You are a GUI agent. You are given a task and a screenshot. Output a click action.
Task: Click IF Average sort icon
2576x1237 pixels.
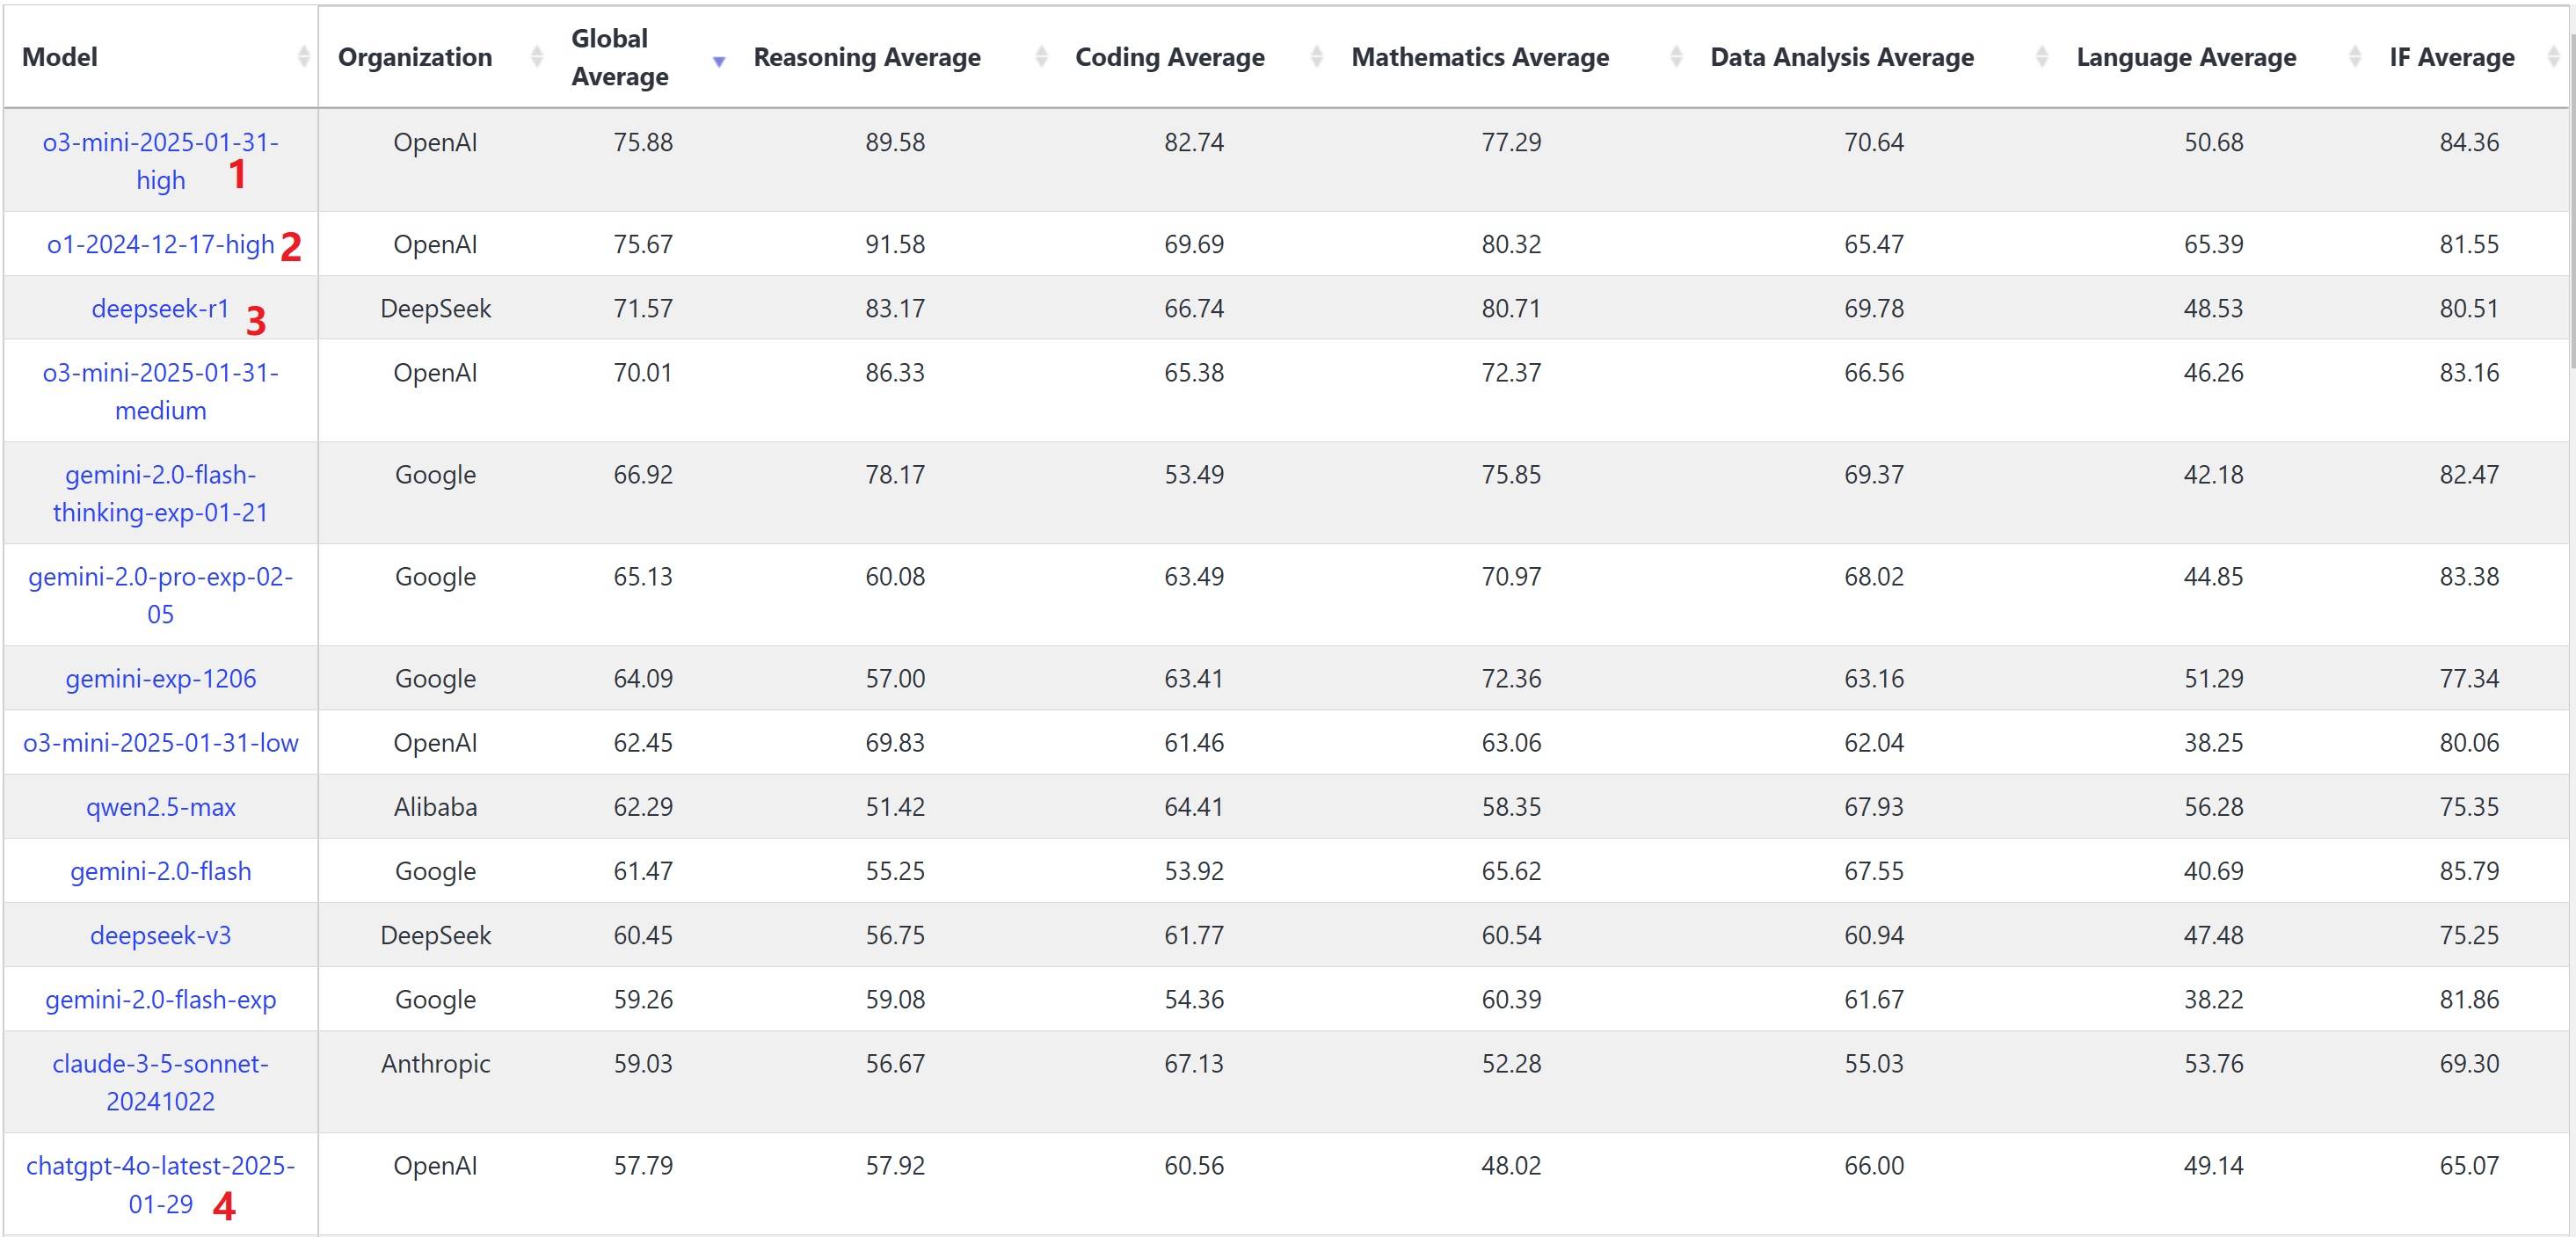tap(2552, 58)
